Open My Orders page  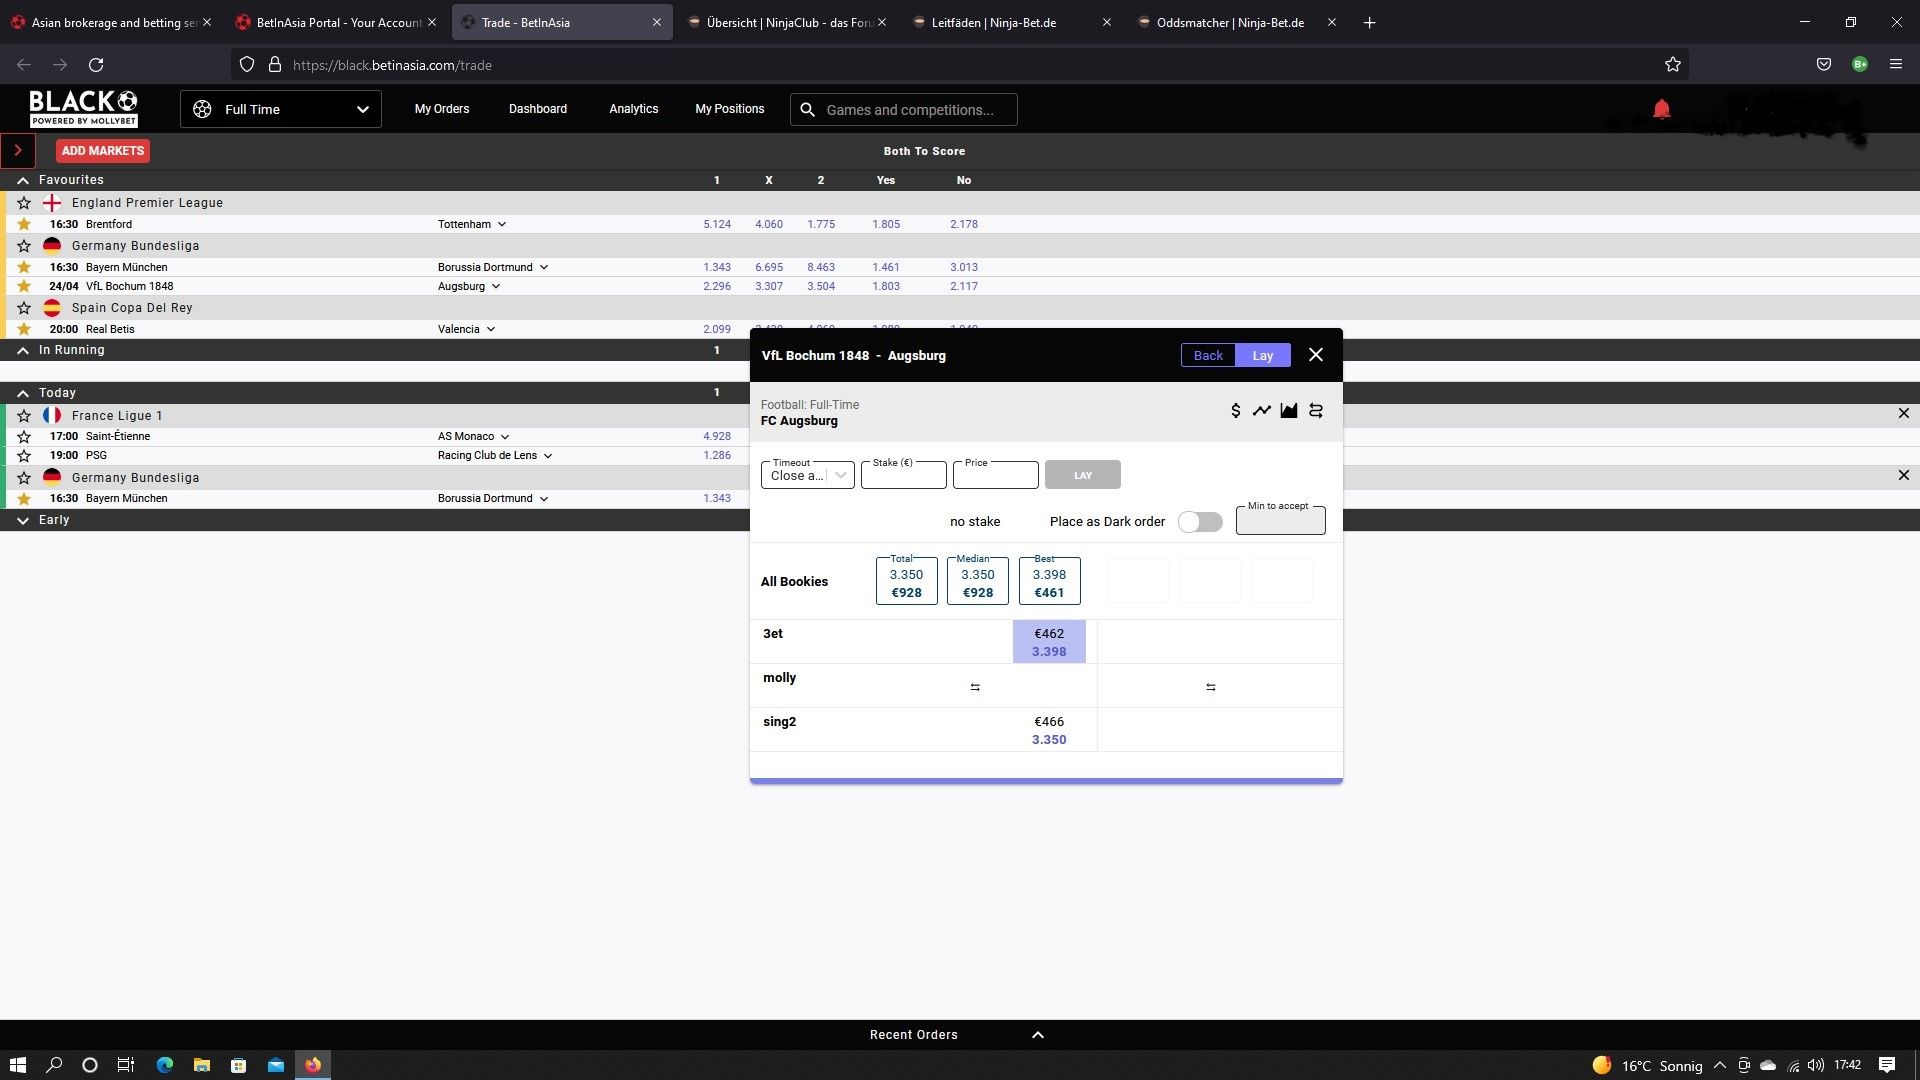tap(442, 109)
